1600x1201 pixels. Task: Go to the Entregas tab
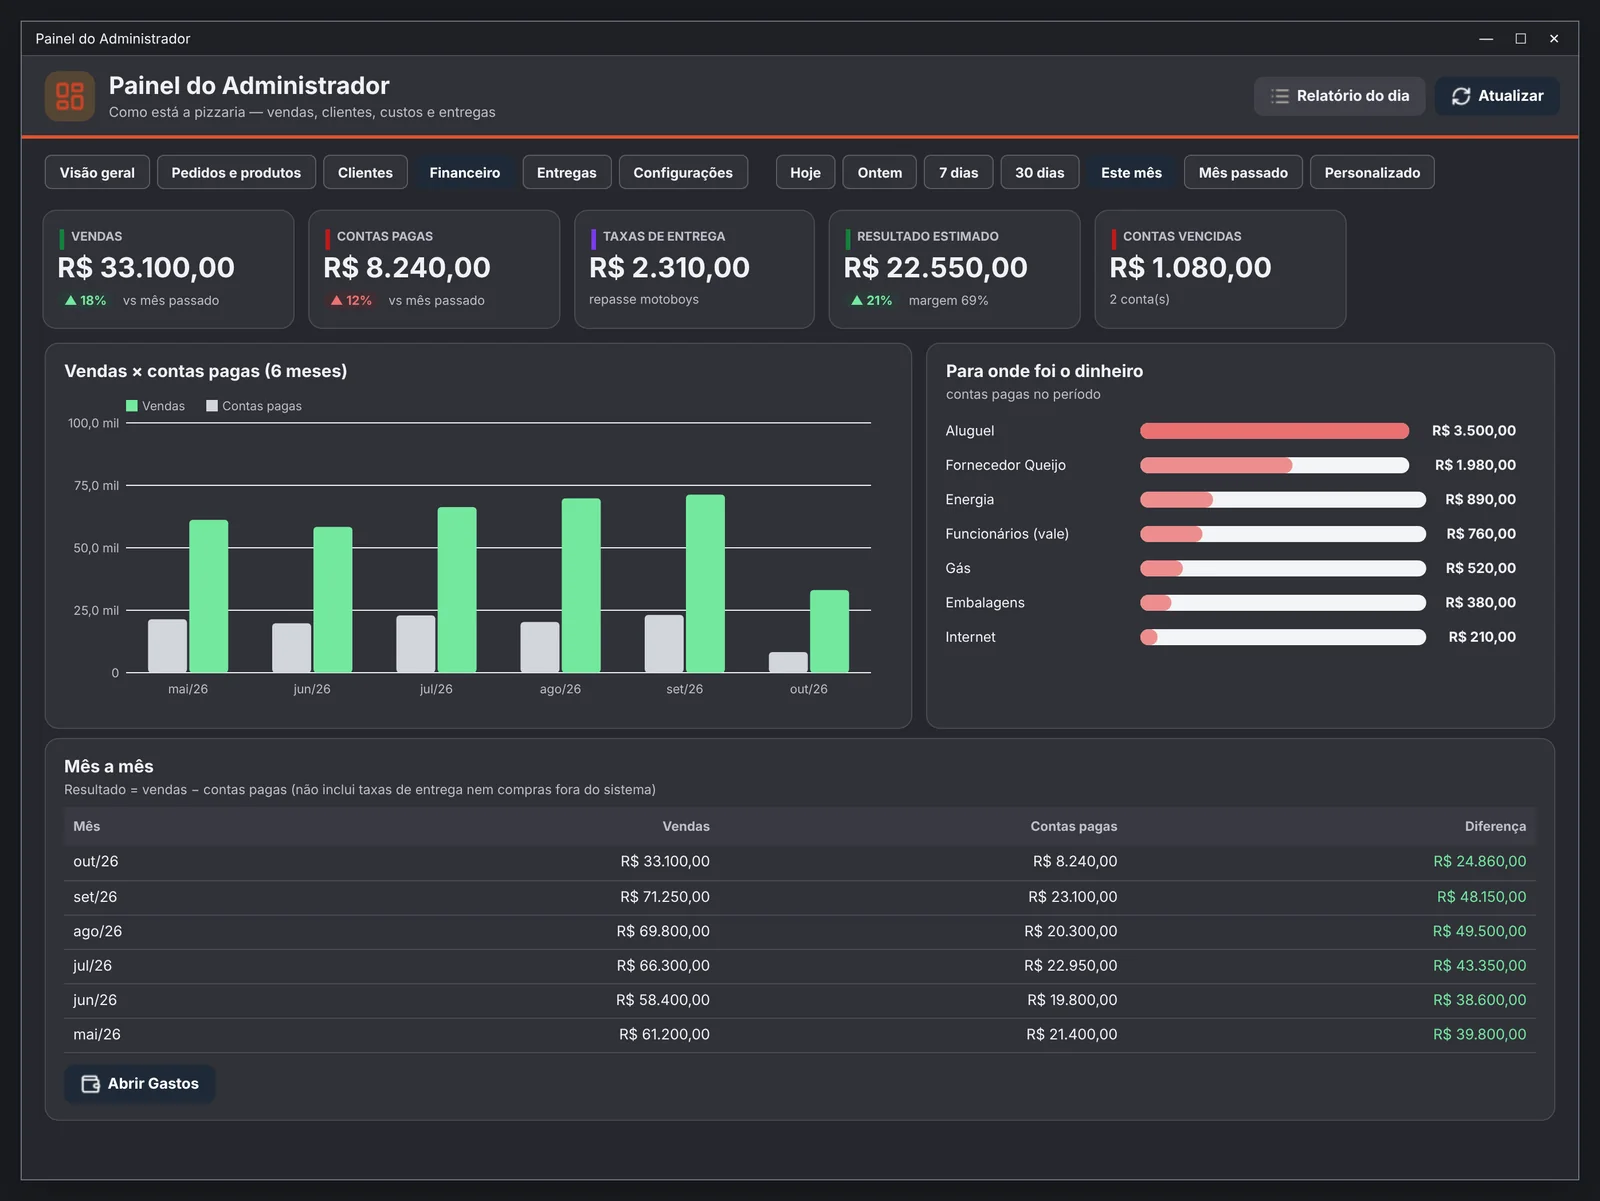pos(567,172)
